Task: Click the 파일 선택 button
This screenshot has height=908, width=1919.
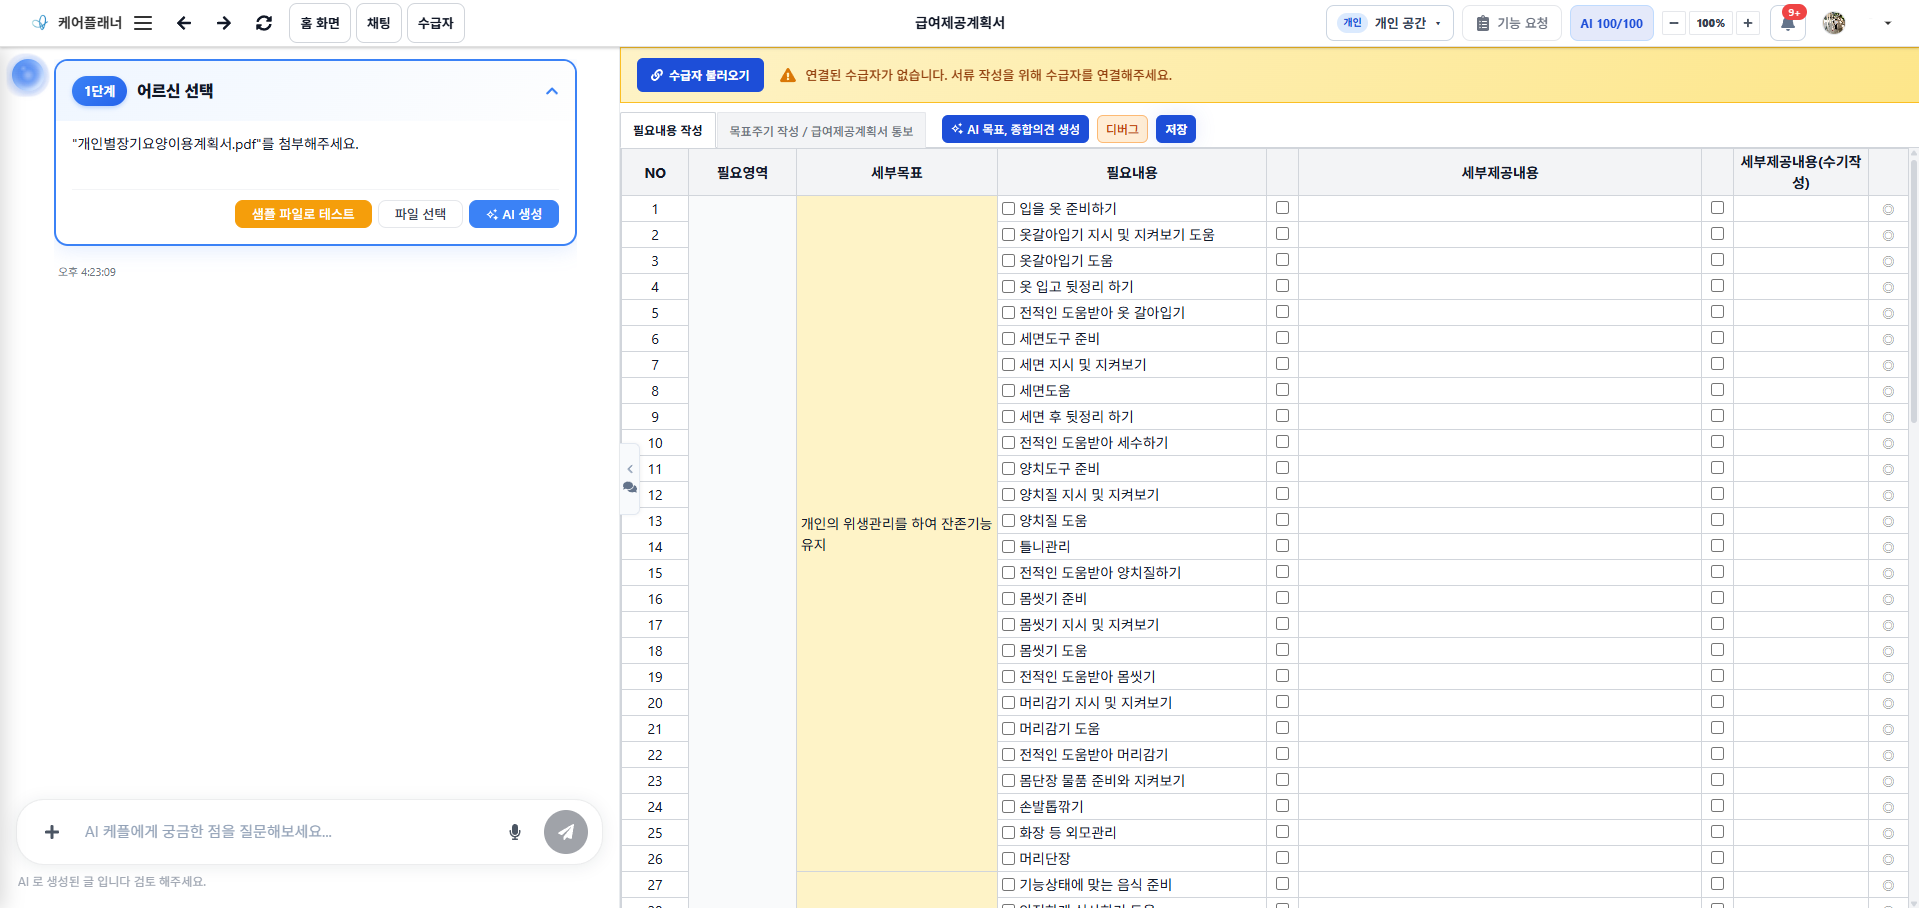Action: point(420,214)
